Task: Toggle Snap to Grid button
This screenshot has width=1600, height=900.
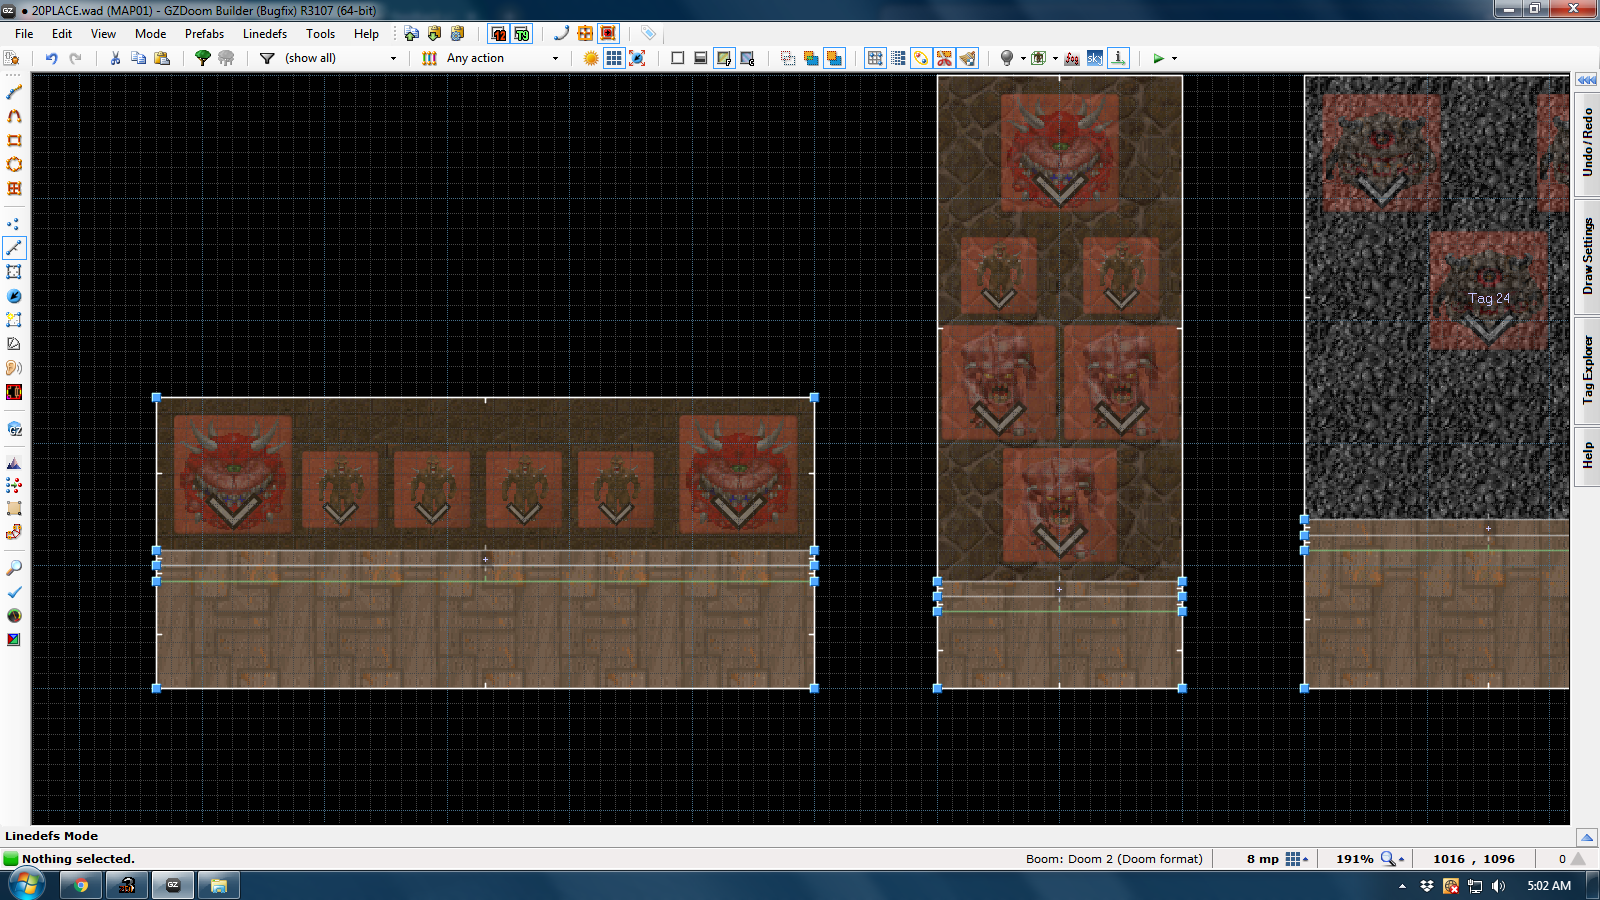Action: 875,58
